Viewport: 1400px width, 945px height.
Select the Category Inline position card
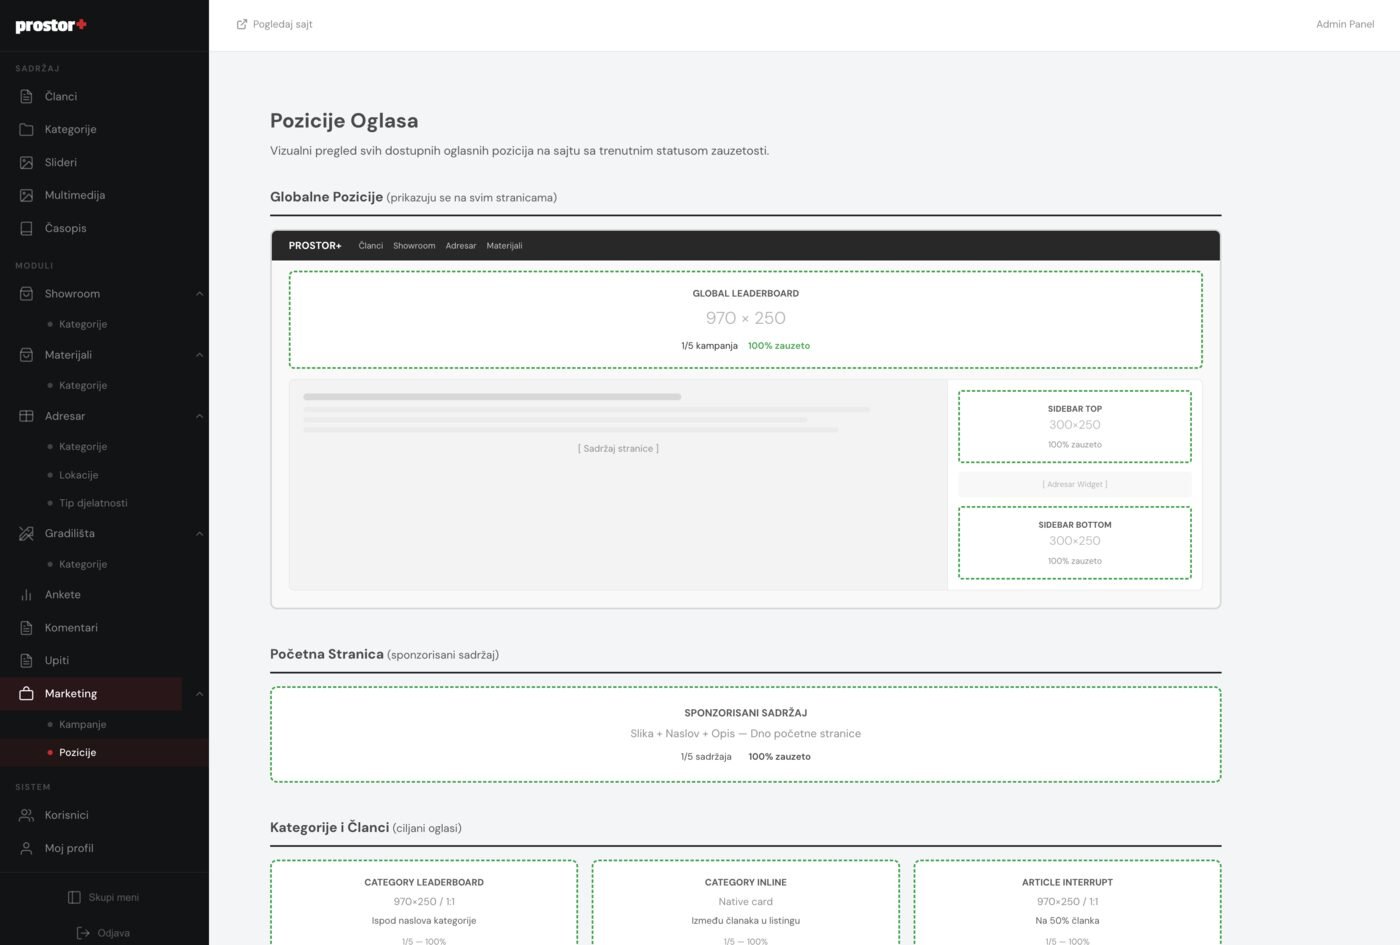pos(745,902)
